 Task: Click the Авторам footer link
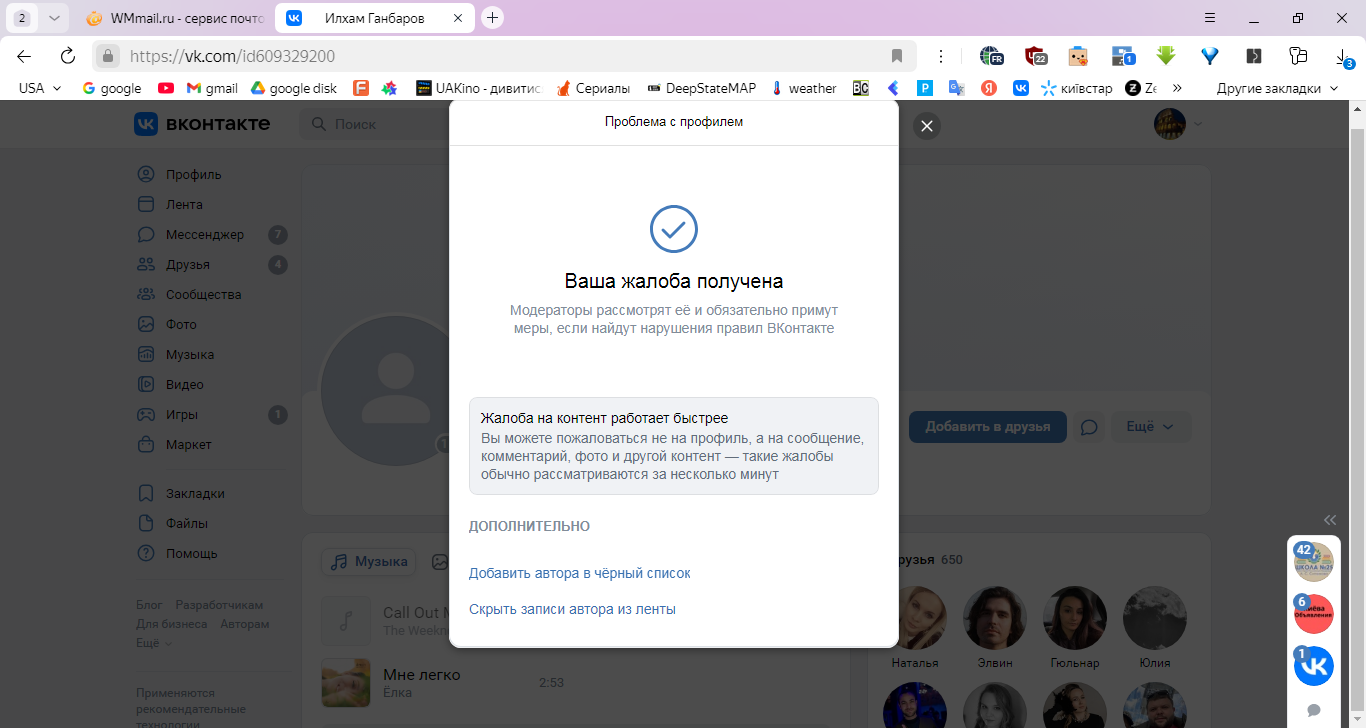coord(245,624)
